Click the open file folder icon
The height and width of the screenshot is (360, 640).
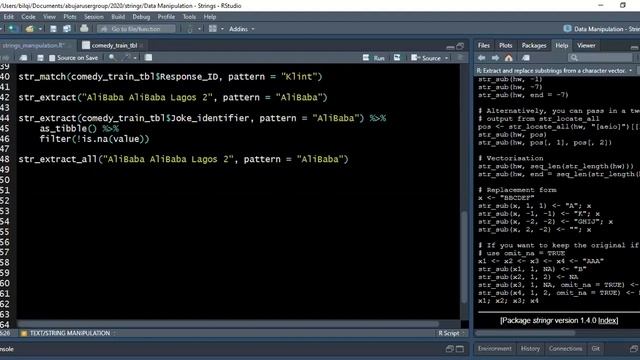(x=29, y=29)
